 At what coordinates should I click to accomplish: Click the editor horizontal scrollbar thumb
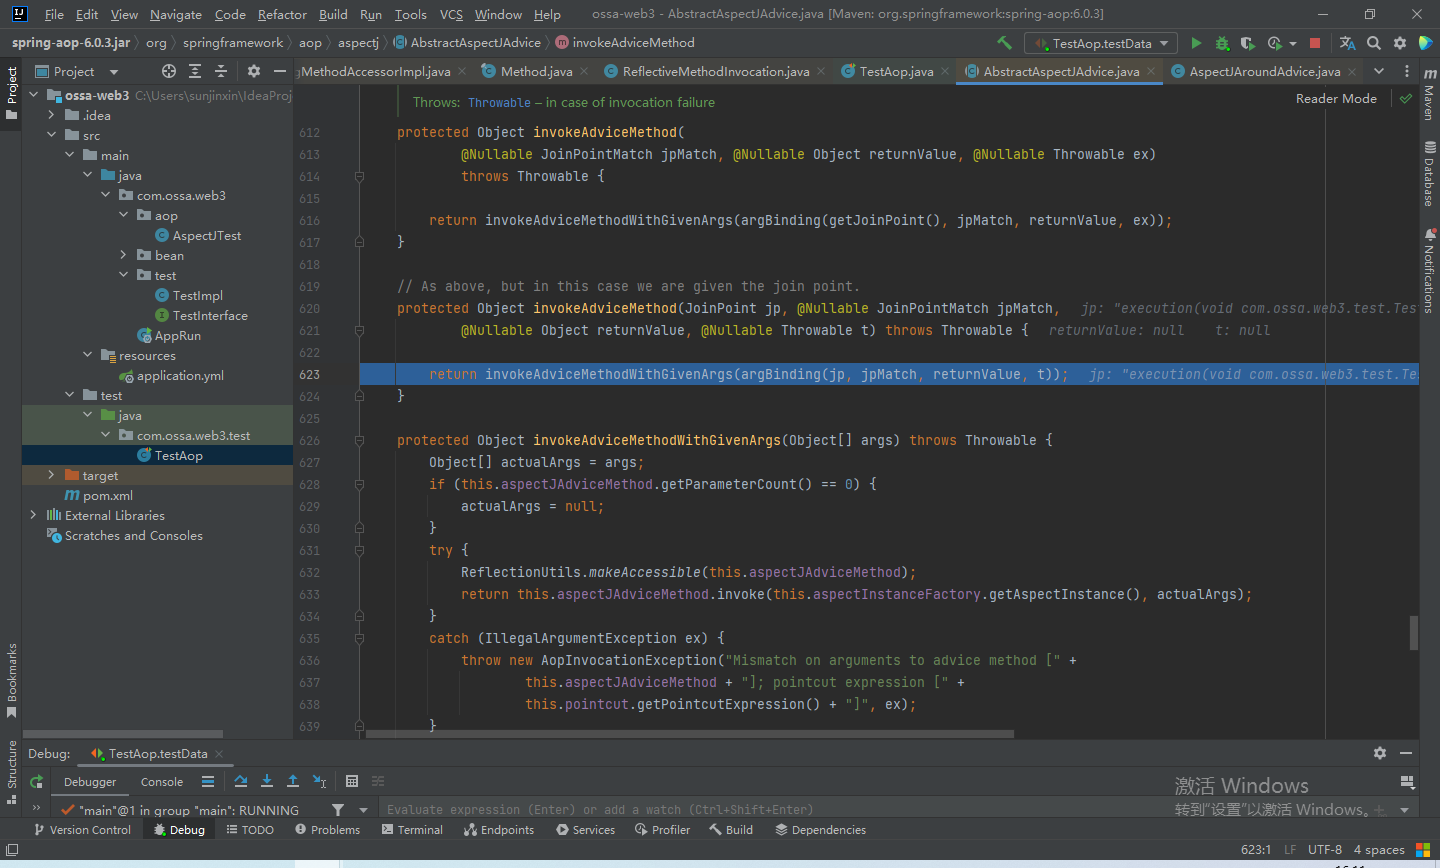690,734
